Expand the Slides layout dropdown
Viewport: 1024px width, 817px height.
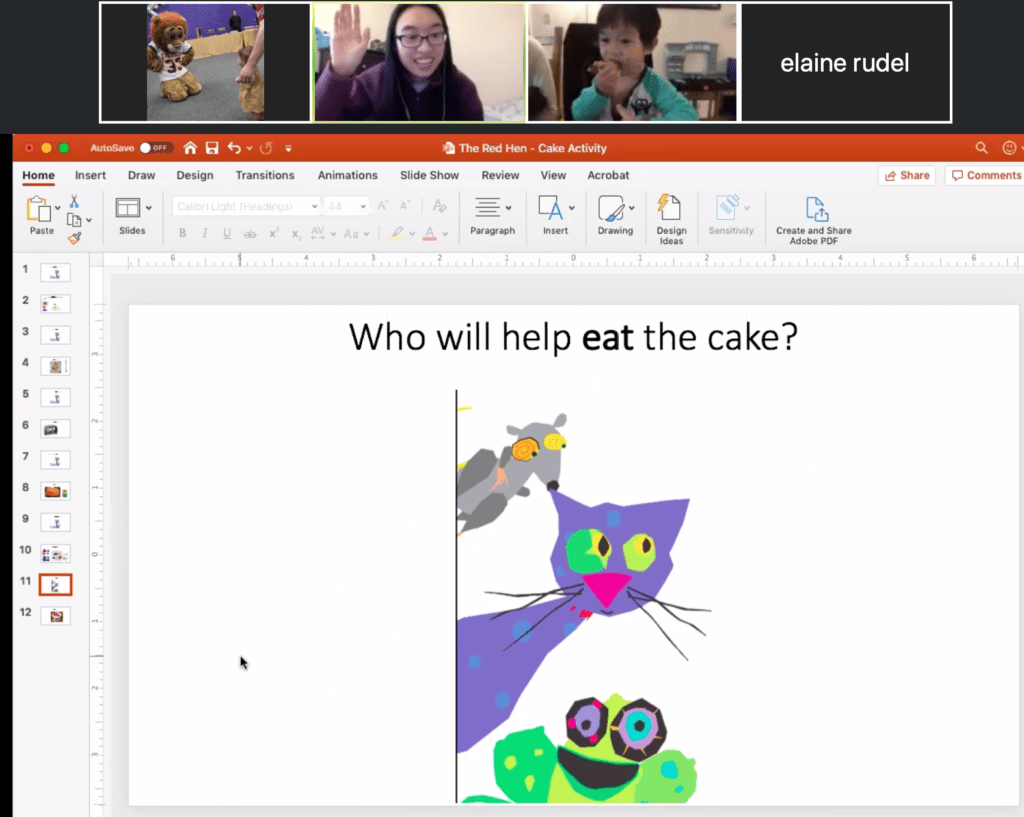tap(149, 208)
